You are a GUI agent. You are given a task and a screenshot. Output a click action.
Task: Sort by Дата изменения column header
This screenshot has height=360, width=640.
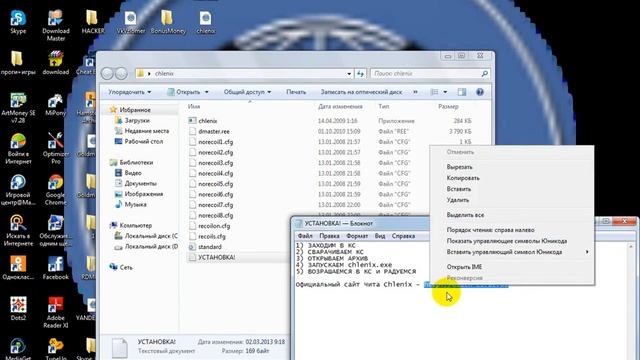coord(340,106)
